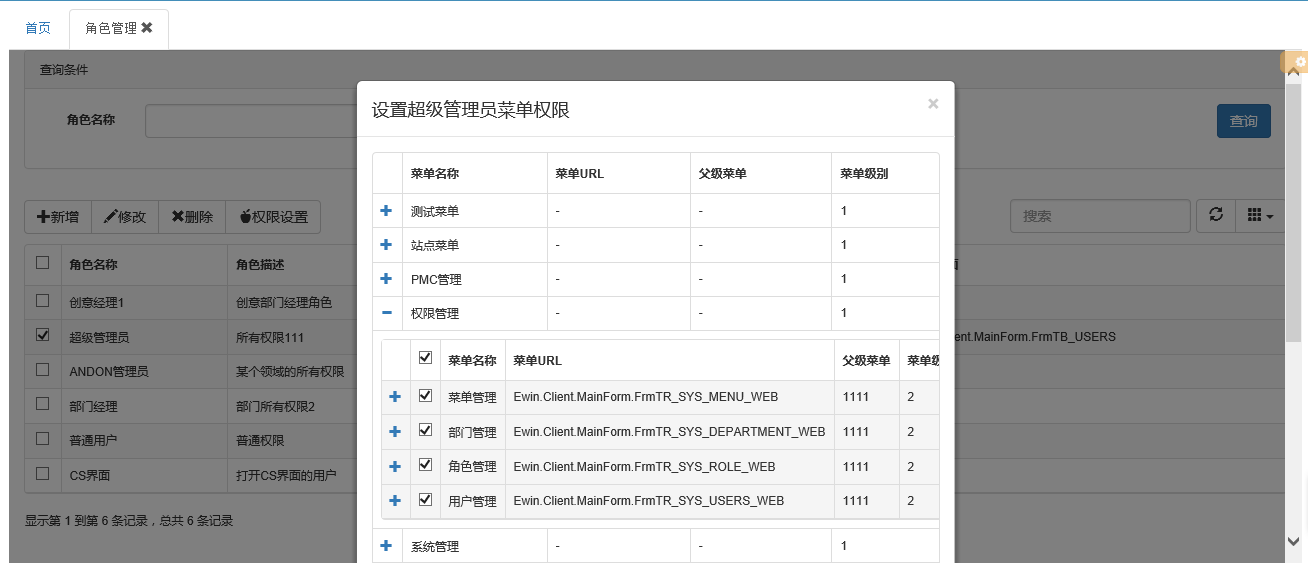Close the 角色管理 tab
The height and width of the screenshot is (569, 1308).
click(147, 28)
